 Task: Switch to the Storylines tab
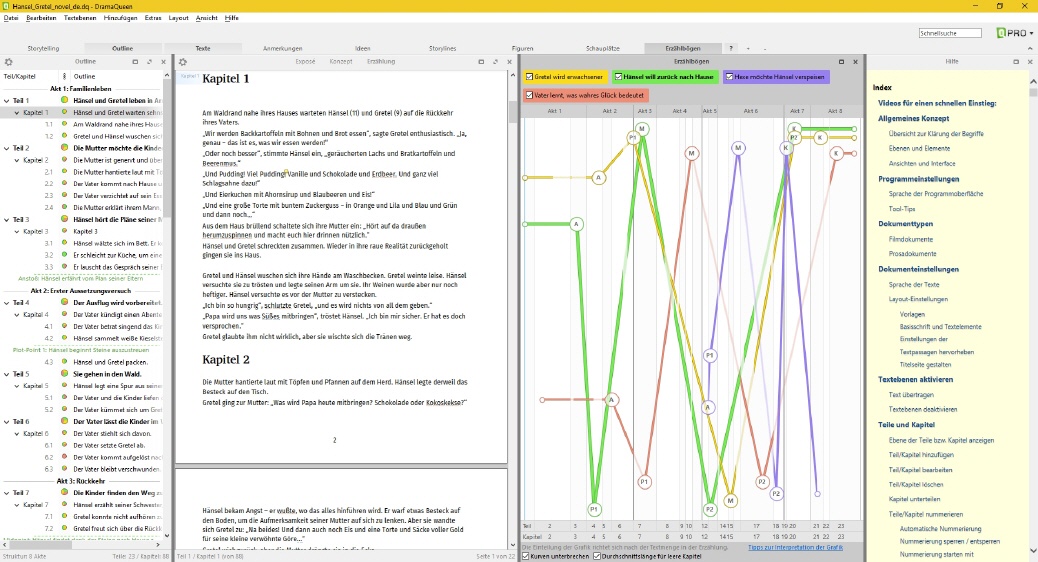(x=441, y=48)
